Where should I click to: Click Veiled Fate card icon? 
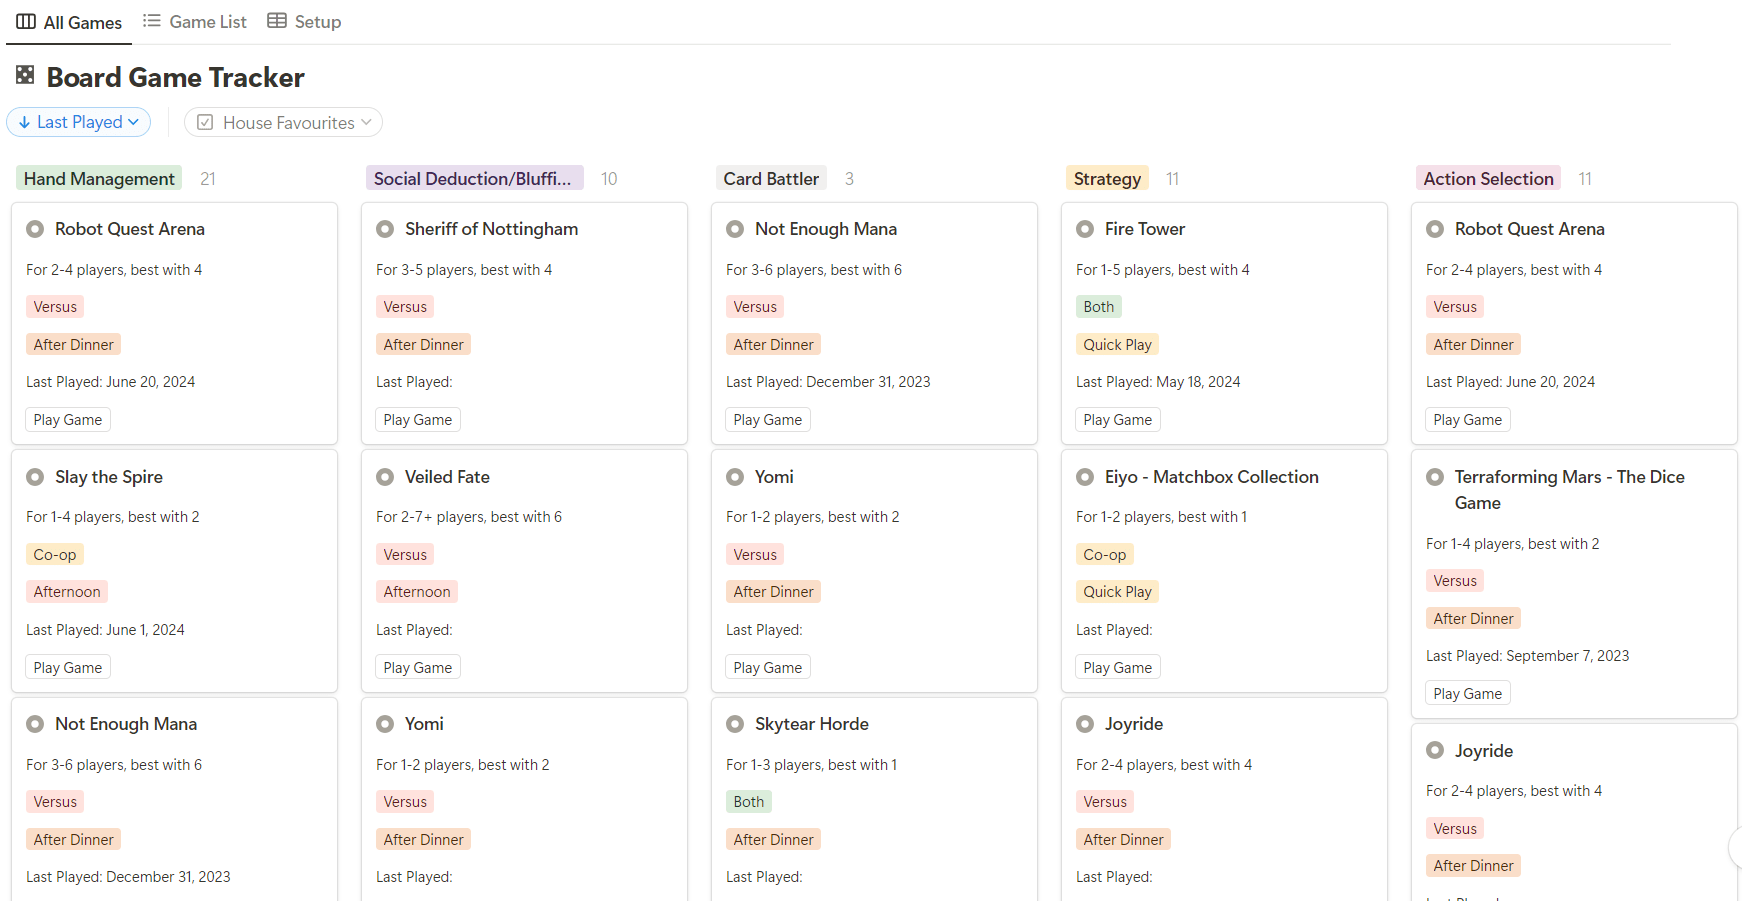[x=385, y=477]
